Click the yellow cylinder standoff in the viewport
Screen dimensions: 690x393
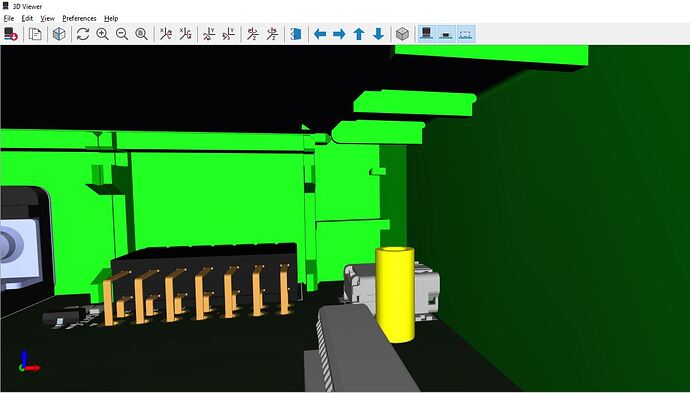395,294
